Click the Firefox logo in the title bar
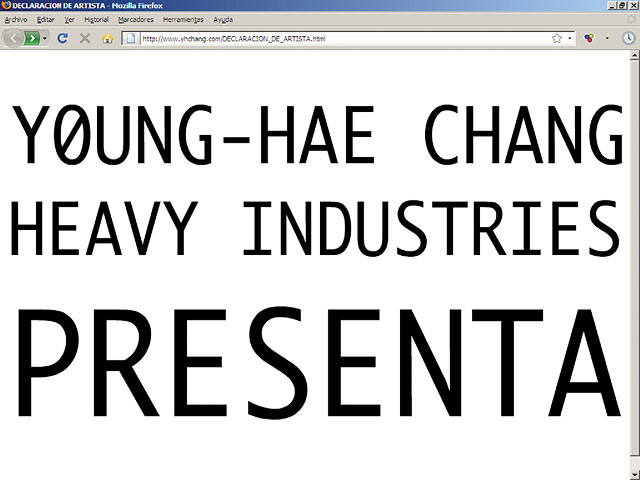The image size is (640, 480). click(x=6, y=5)
